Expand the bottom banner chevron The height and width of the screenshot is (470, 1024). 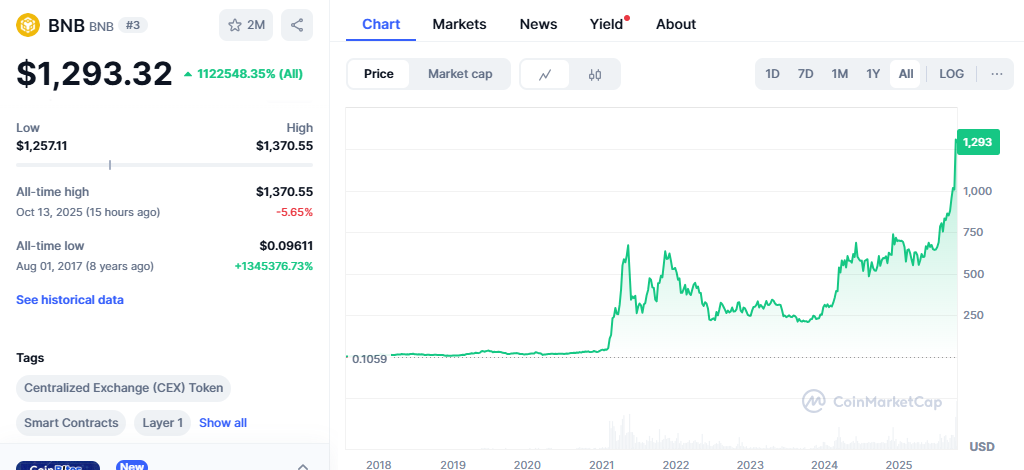[x=302, y=465]
